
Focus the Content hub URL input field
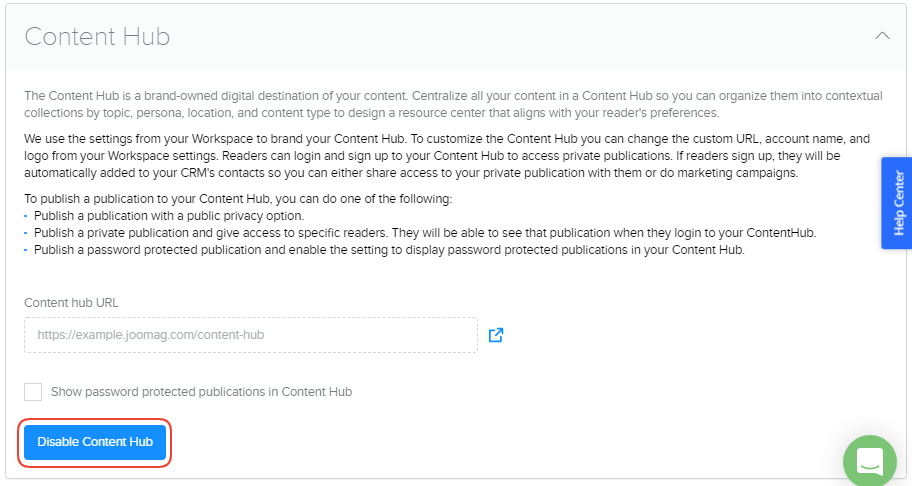point(250,336)
